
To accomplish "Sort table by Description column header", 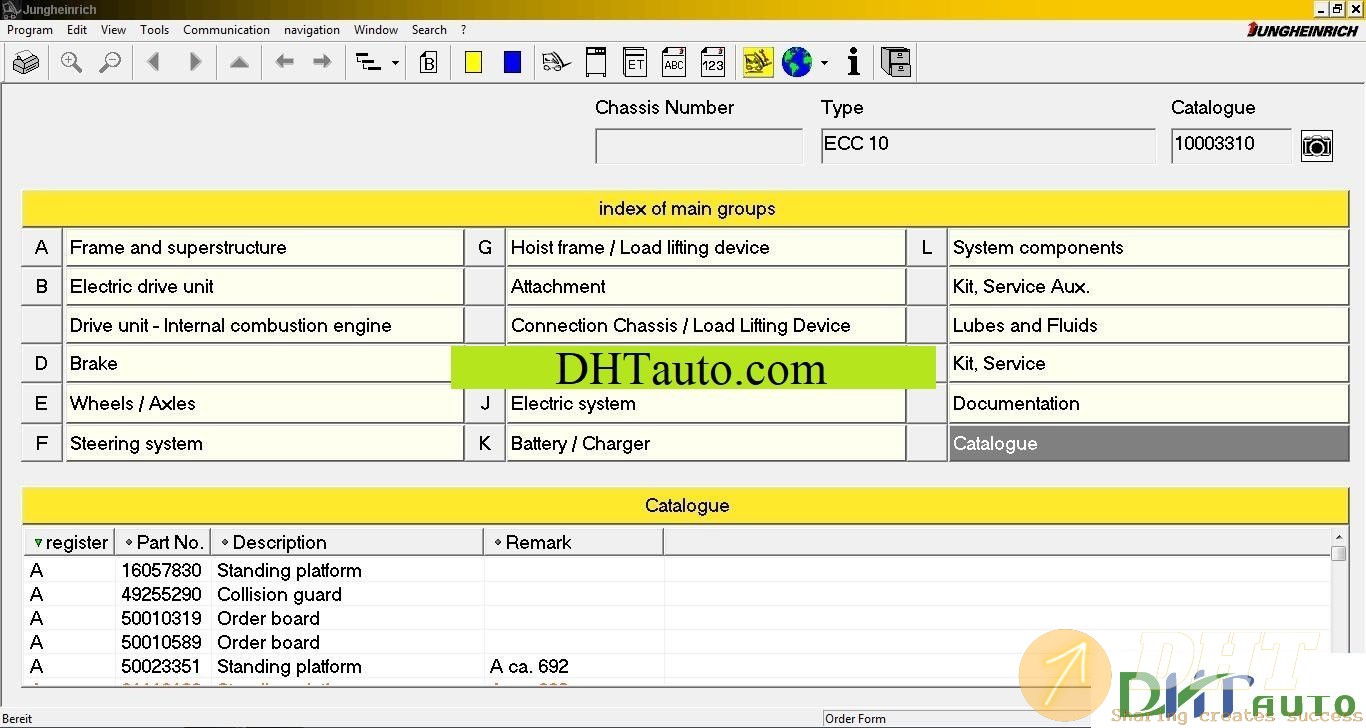I will (347, 542).
